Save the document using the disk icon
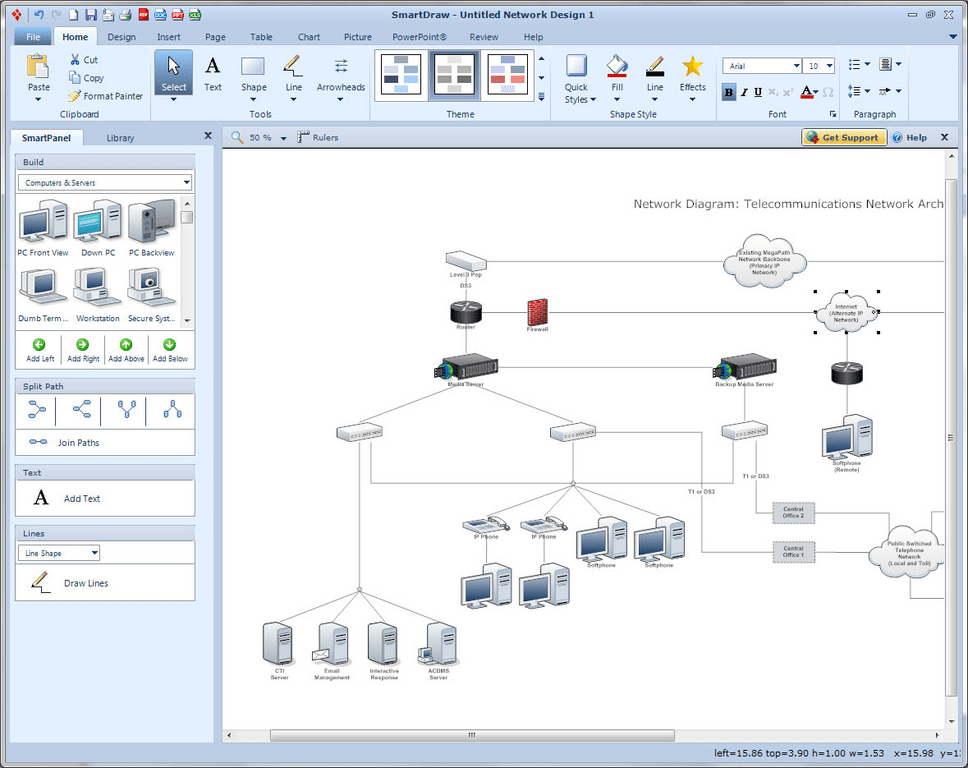The width and height of the screenshot is (968, 768). pyautogui.click(x=91, y=14)
